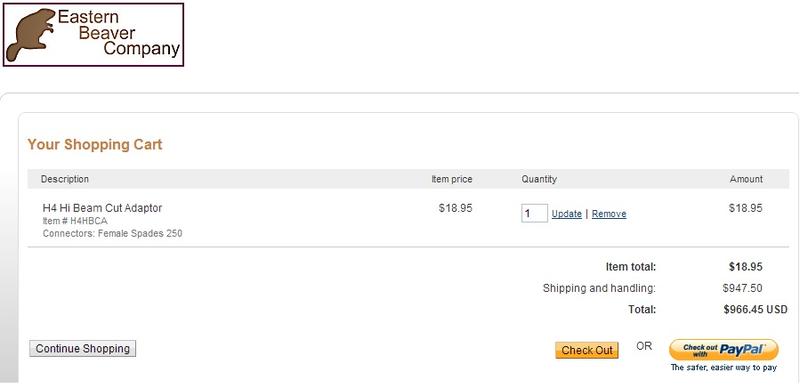Click the beaver image in the logo
Viewport: 800px width, 388px height.
click(x=31, y=35)
